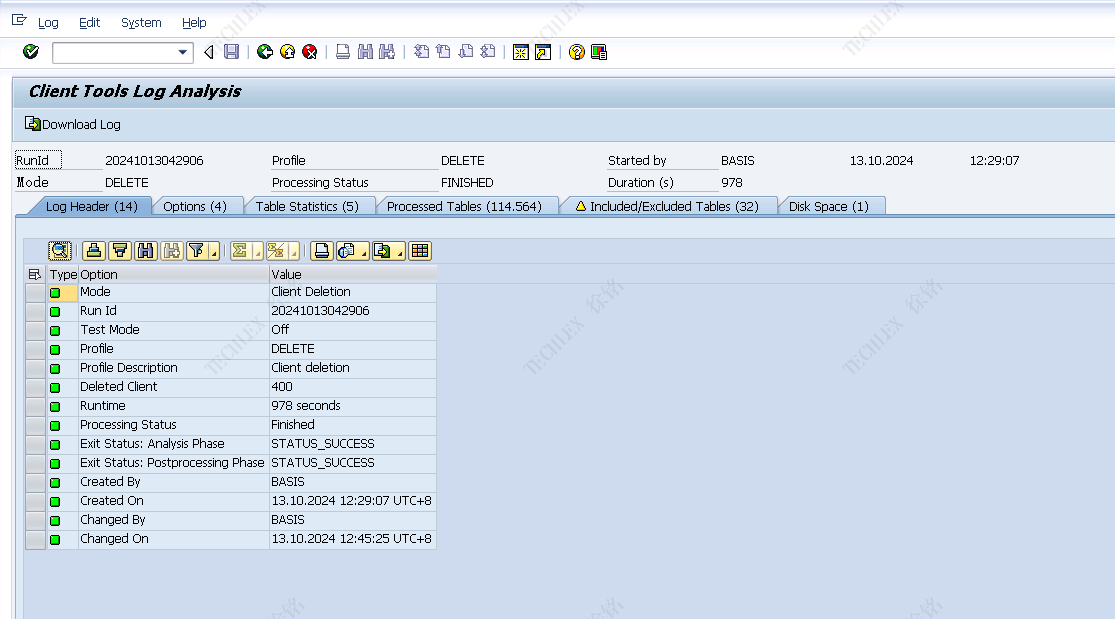
Task: Sort table in ascending order
Action: point(94,251)
